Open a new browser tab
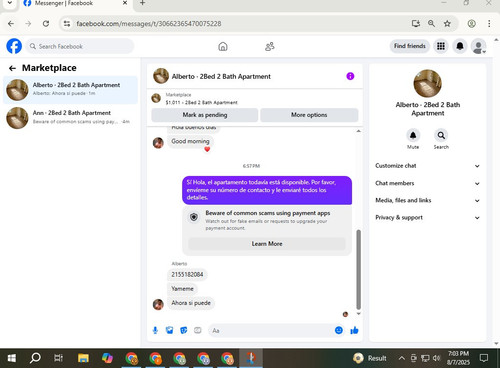Image resolution: width=500 pixels, height=368 pixels. (x=142, y=3)
